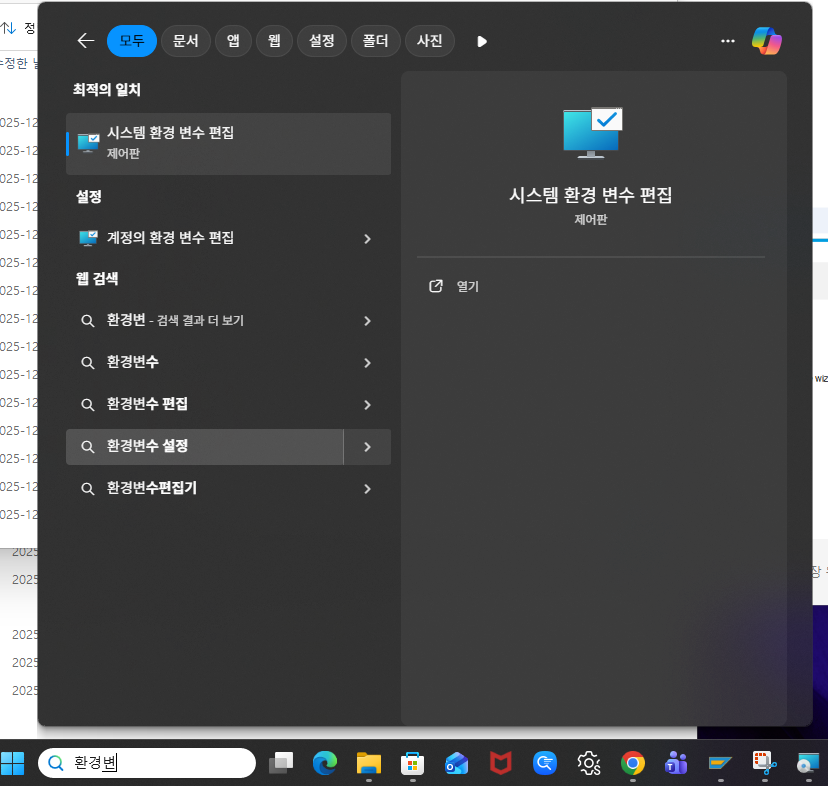Open the blue magnifier chat app in taskbar
This screenshot has width=828, height=786.
544,763
